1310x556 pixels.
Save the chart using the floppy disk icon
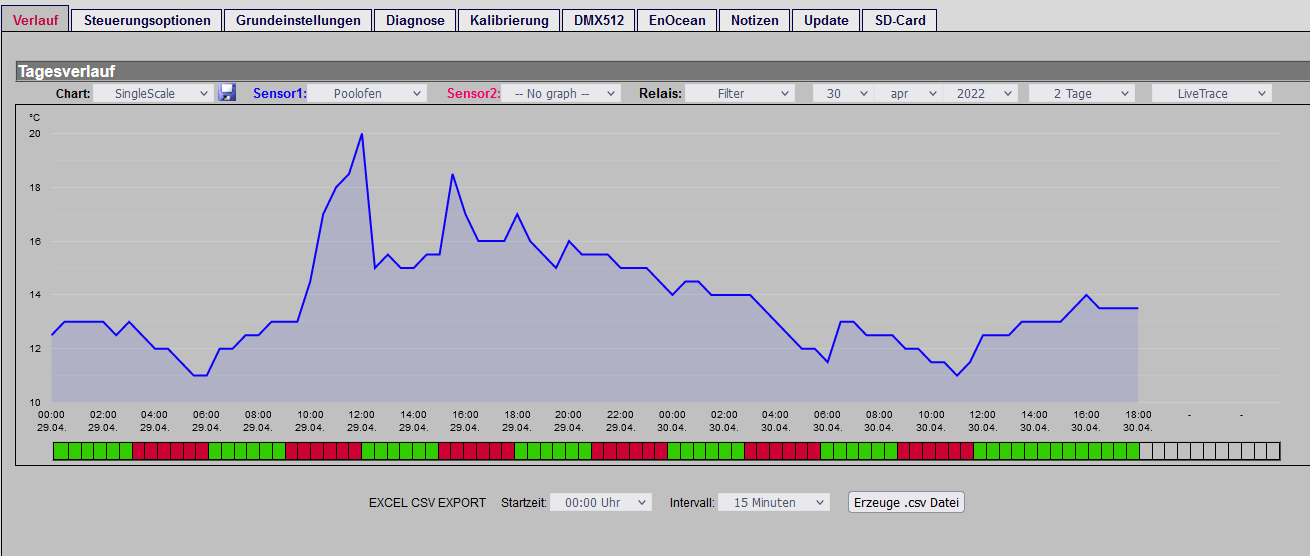coord(227,93)
